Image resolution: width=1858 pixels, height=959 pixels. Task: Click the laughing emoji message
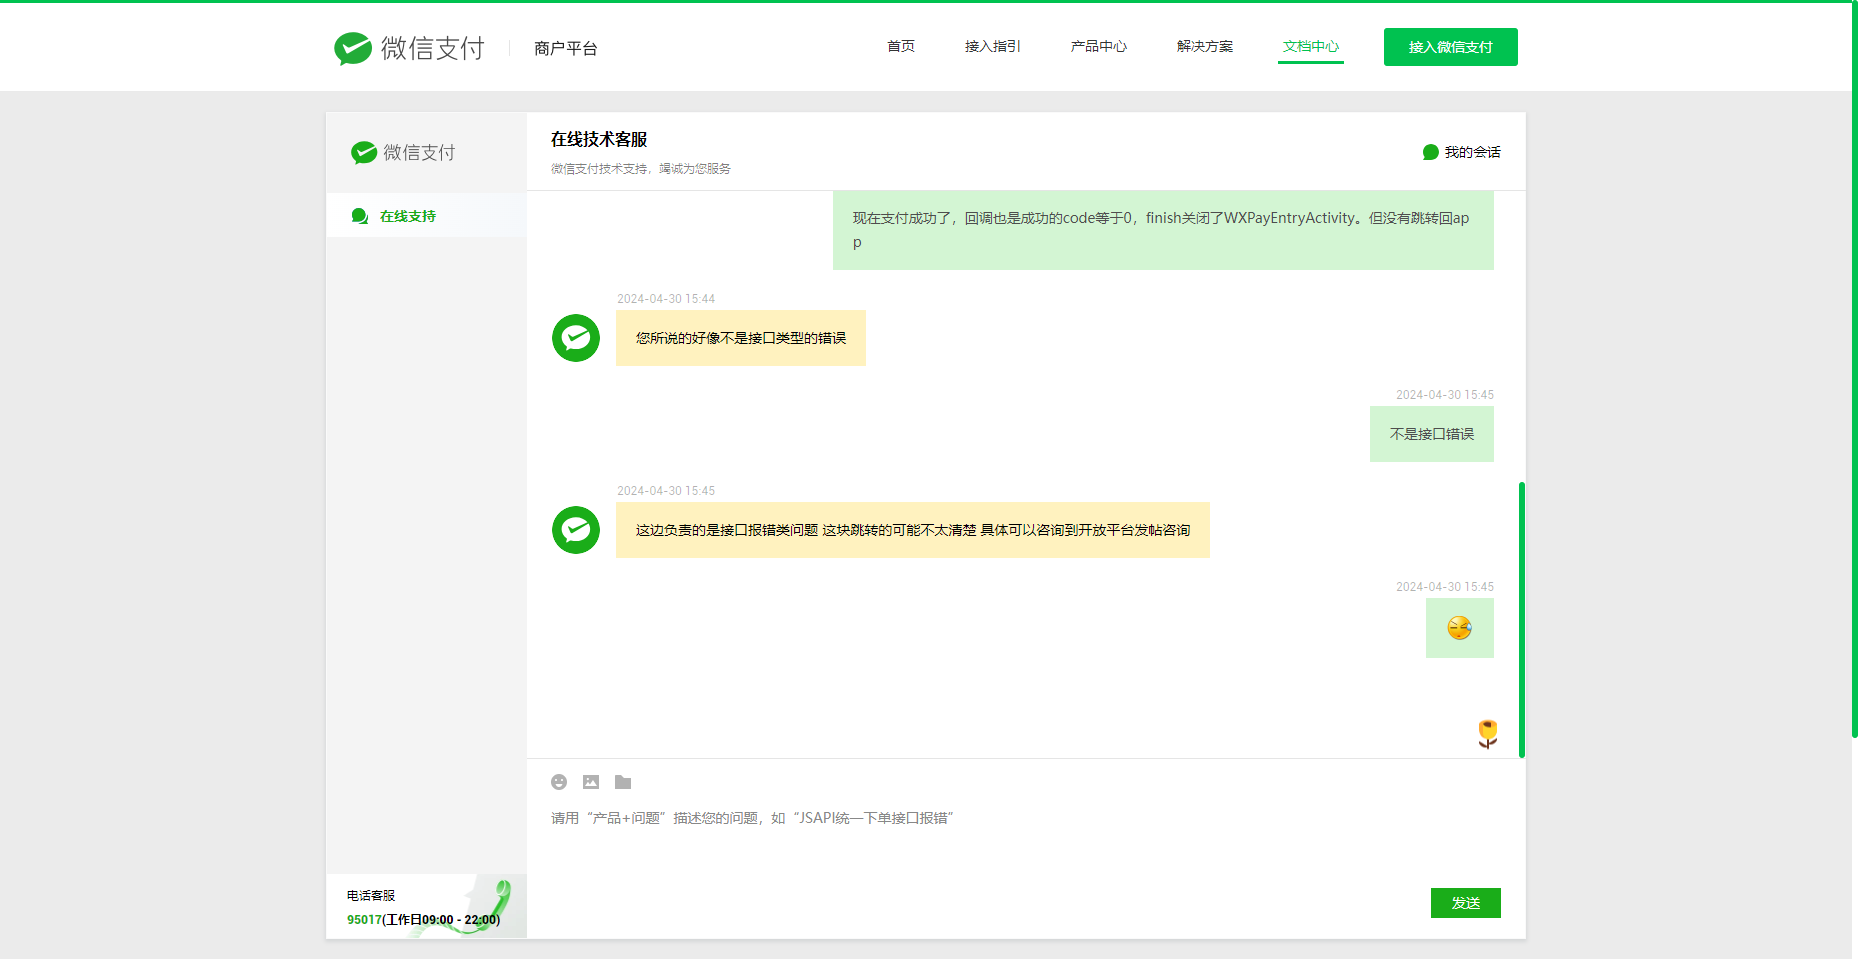coord(1460,628)
